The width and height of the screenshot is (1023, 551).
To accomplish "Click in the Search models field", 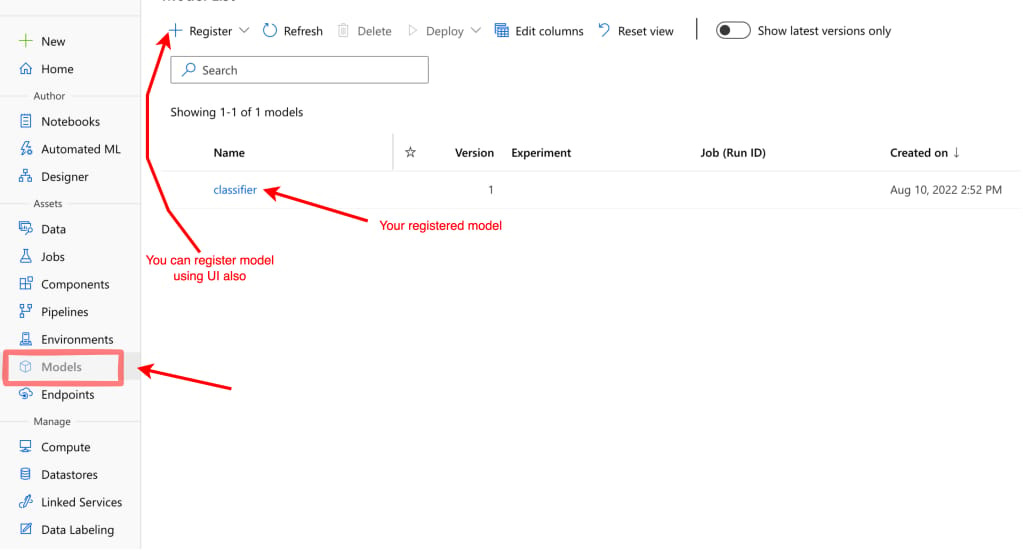I will [299, 70].
